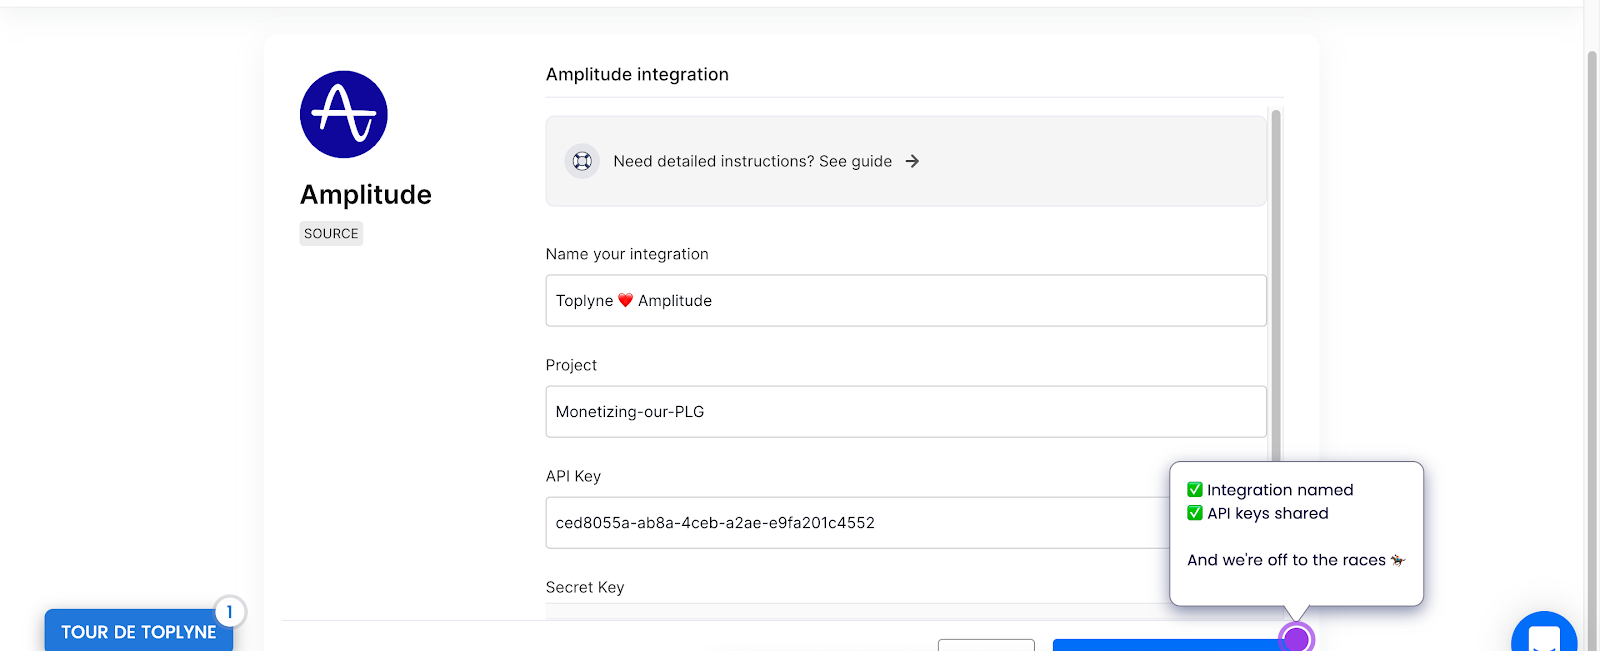Open the detailed instructions guide link
Screen dimensions: 1600x651
753,161
